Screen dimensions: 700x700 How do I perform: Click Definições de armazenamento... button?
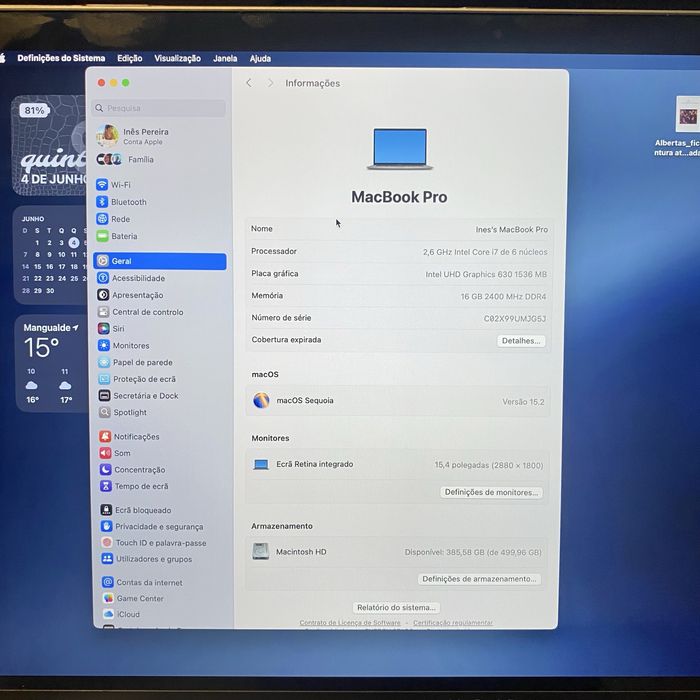[x=479, y=579]
